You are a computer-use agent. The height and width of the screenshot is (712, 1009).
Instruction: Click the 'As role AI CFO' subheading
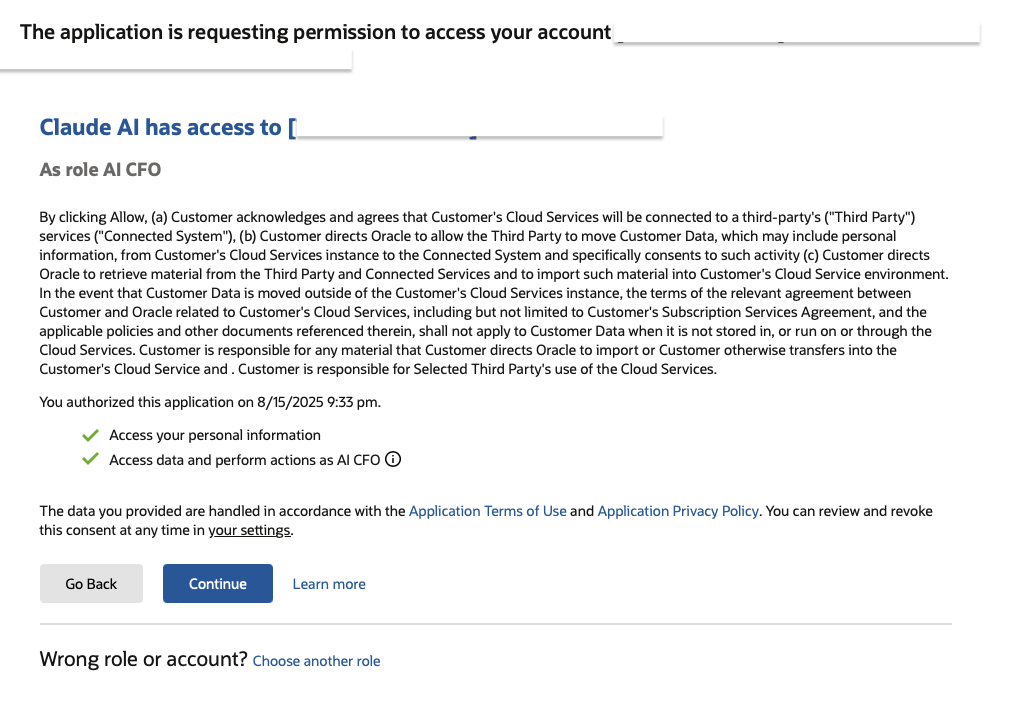(100, 169)
